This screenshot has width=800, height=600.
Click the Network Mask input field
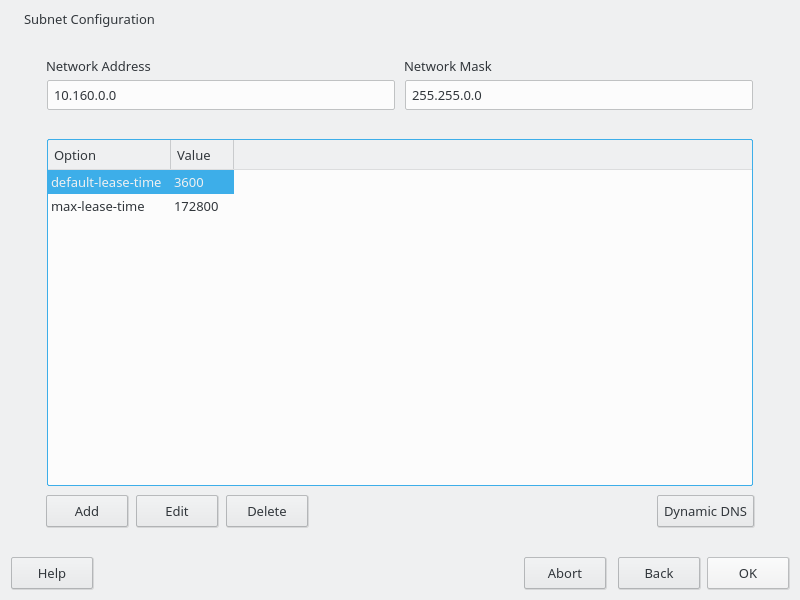click(579, 95)
